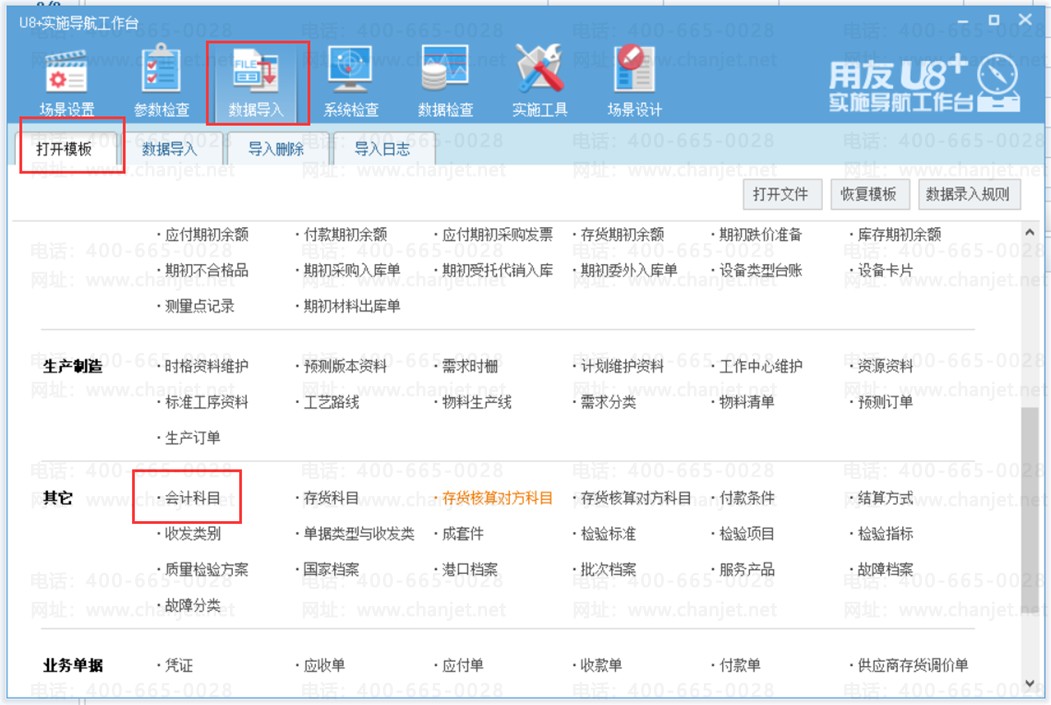The width and height of the screenshot is (1051, 705).
Task: Open the 会计科目 template link
Action: click(x=193, y=498)
